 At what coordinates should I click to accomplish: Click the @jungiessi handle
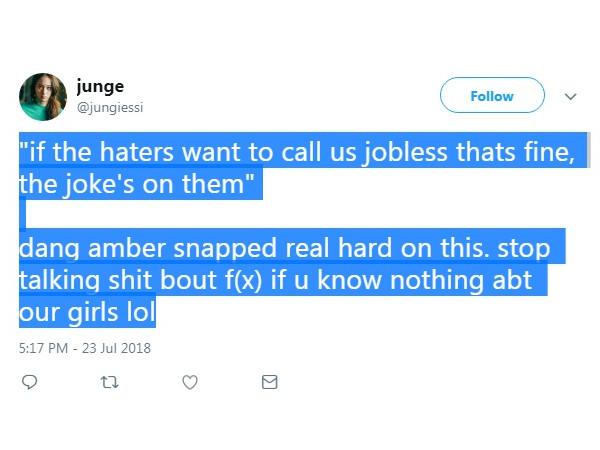[x=116, y=105]
